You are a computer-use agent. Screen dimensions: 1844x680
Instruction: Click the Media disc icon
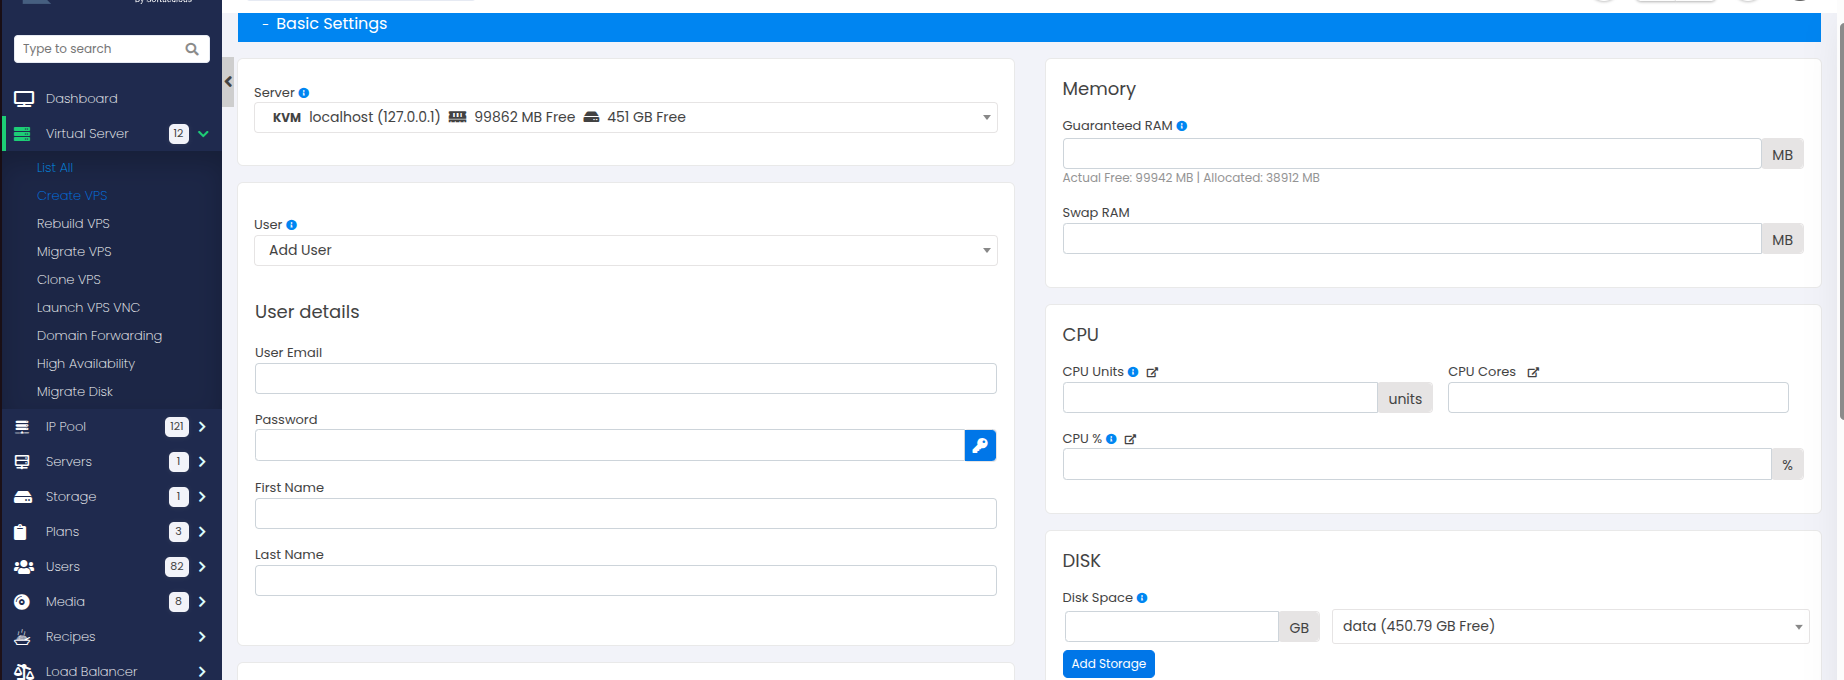pyautogui.click(x=22, y=602)
